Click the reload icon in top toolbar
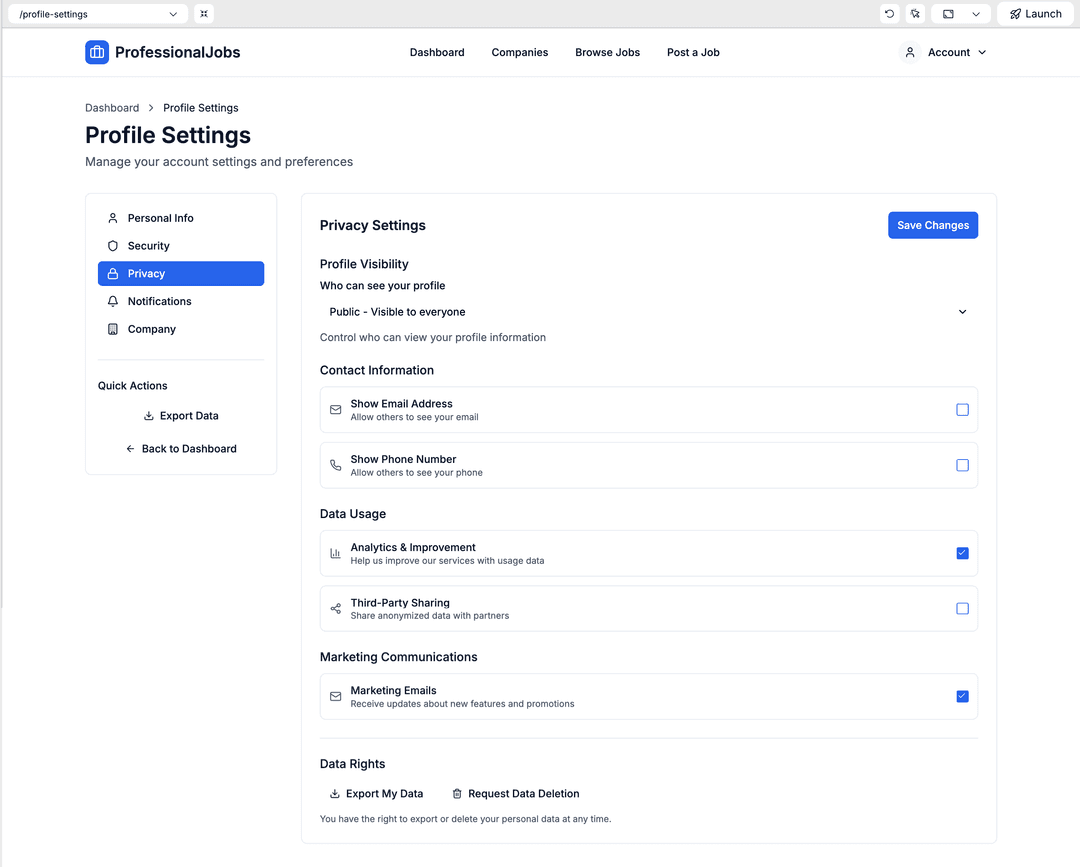Image resolution: width=1080 pixels, height=867 pixels. 889,14
